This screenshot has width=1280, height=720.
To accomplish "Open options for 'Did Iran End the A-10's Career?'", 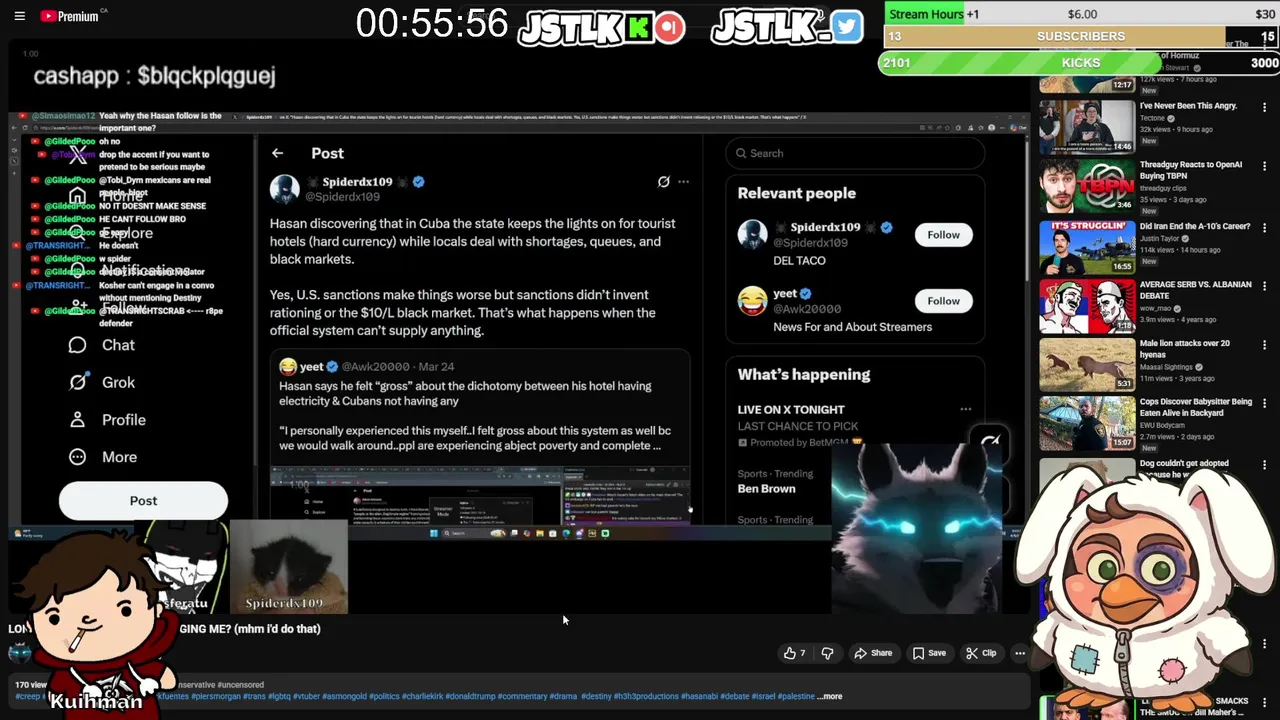I will pyautogui.click(x=1264, y=228).
